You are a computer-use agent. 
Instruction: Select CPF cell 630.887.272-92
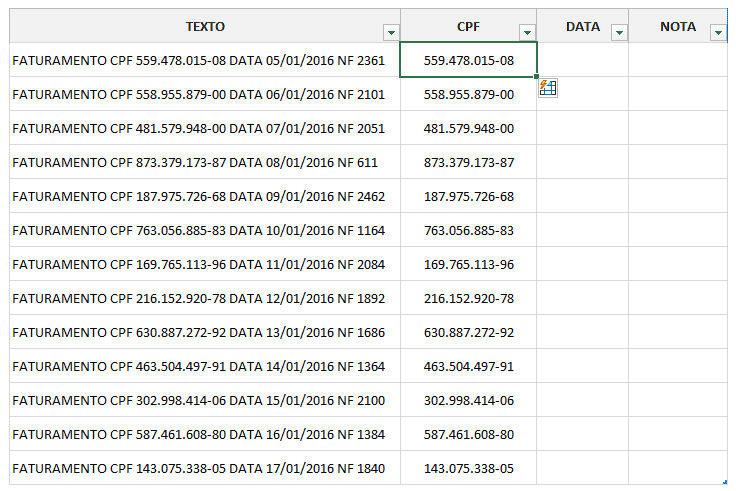(468, 332)
